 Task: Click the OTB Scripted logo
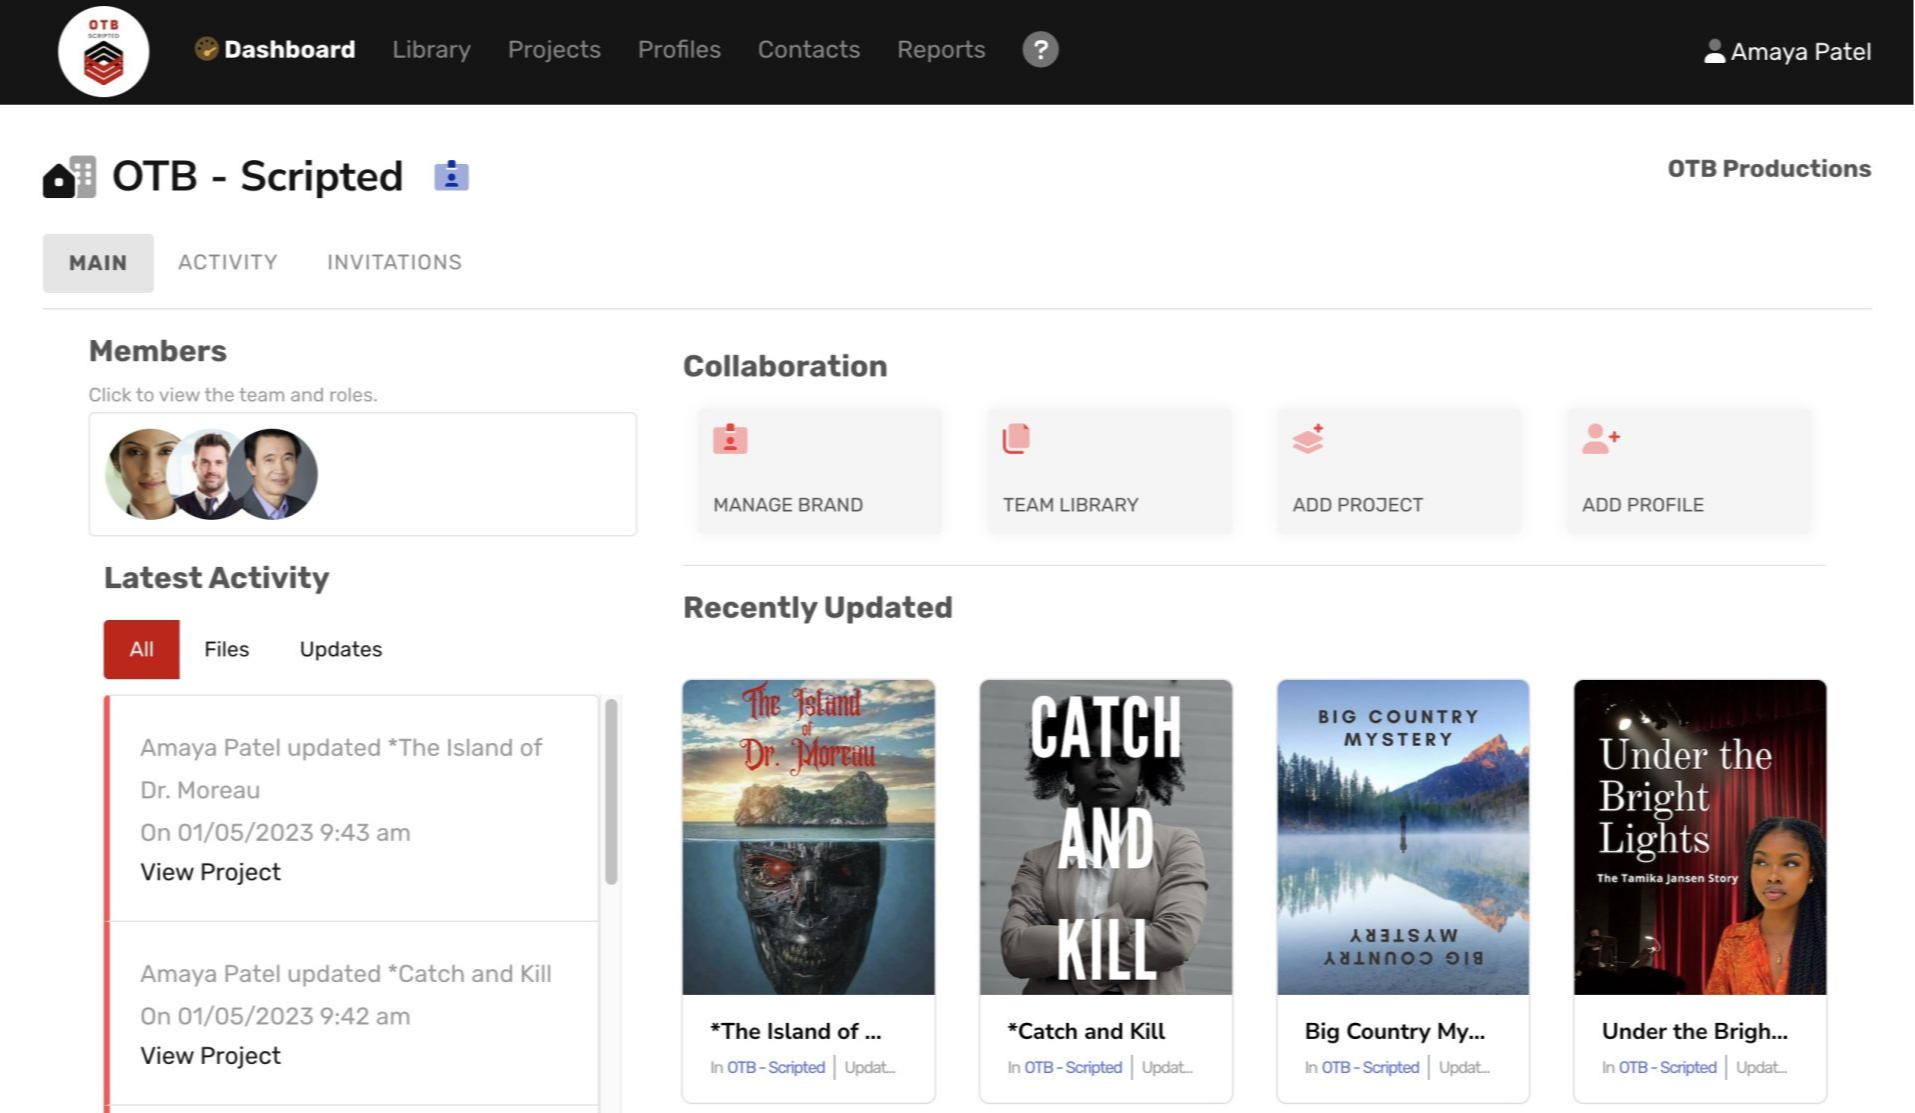103,51
